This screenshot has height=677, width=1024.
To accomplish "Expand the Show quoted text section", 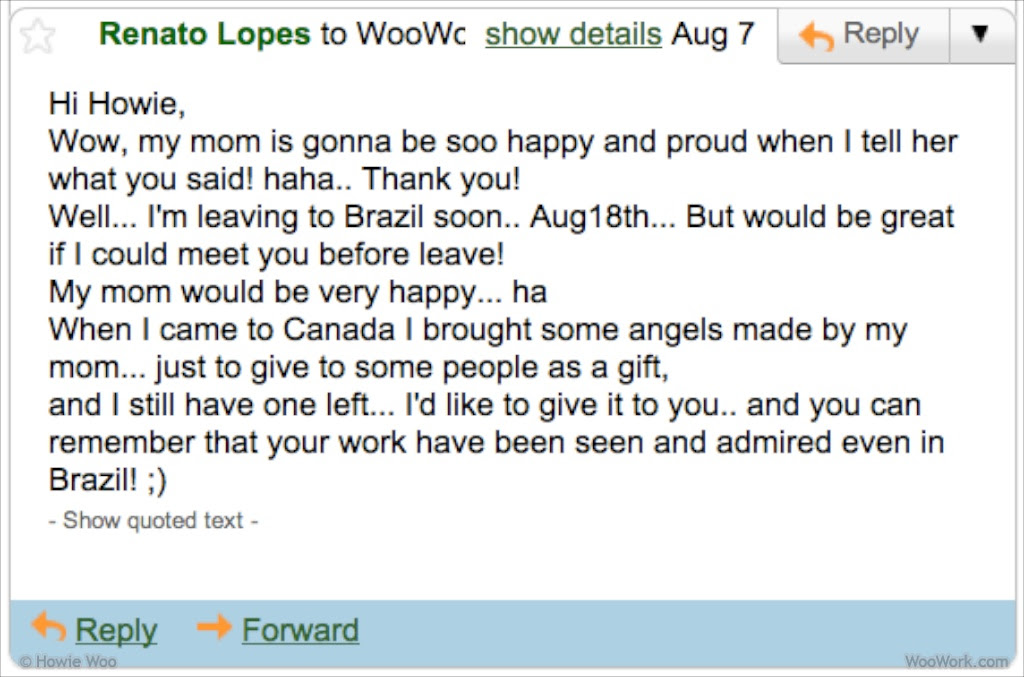I will [153, 520].
